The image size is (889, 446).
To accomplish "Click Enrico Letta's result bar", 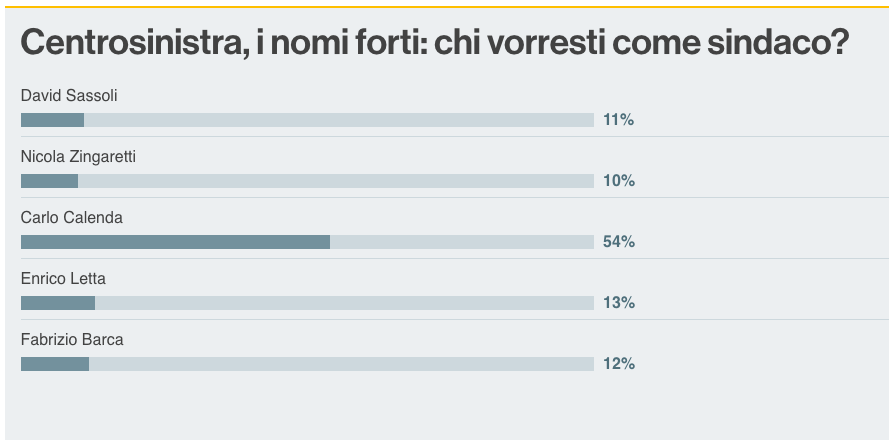I will (x=307, y=303).
